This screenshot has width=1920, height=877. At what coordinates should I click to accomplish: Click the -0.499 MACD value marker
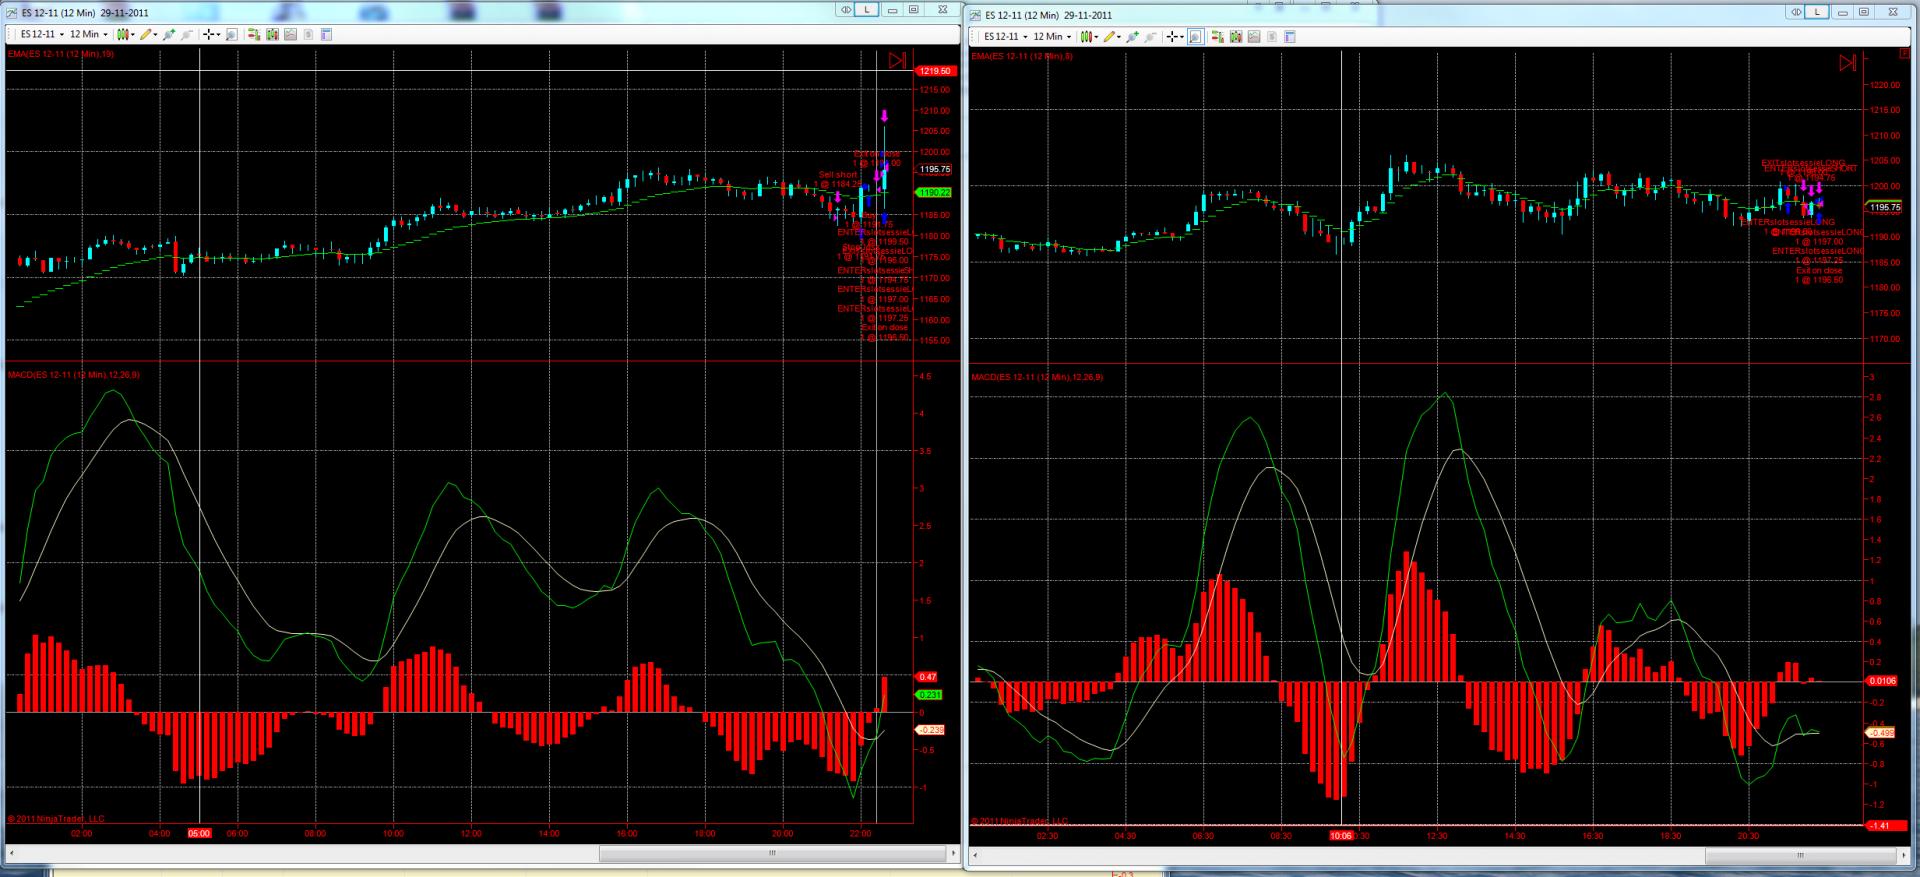tap(1881, 733)
